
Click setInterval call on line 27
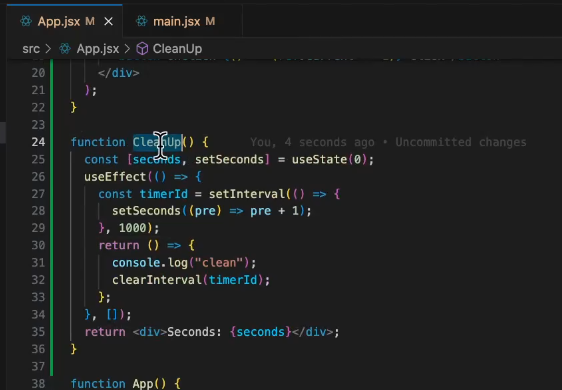(x=247, y=194)
